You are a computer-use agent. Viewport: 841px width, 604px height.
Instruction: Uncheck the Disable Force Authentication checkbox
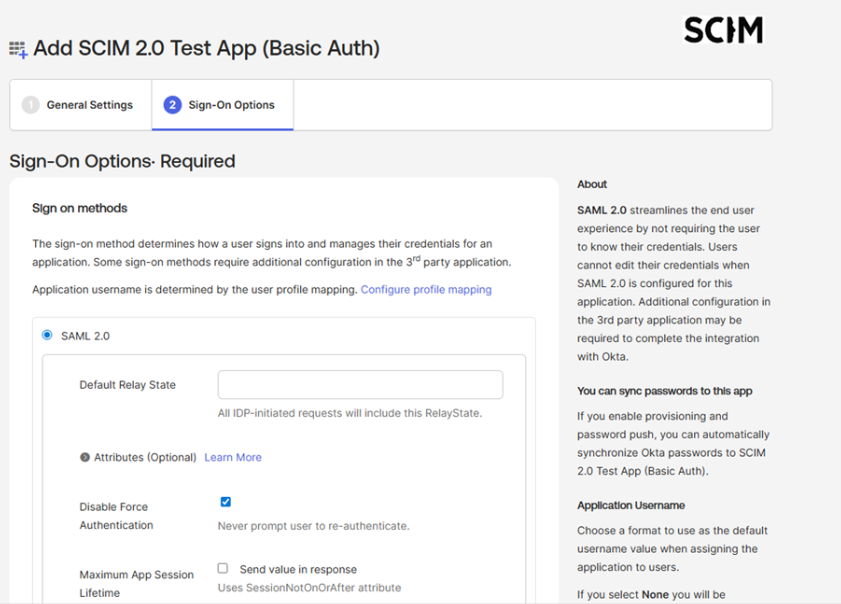[225, 502]
